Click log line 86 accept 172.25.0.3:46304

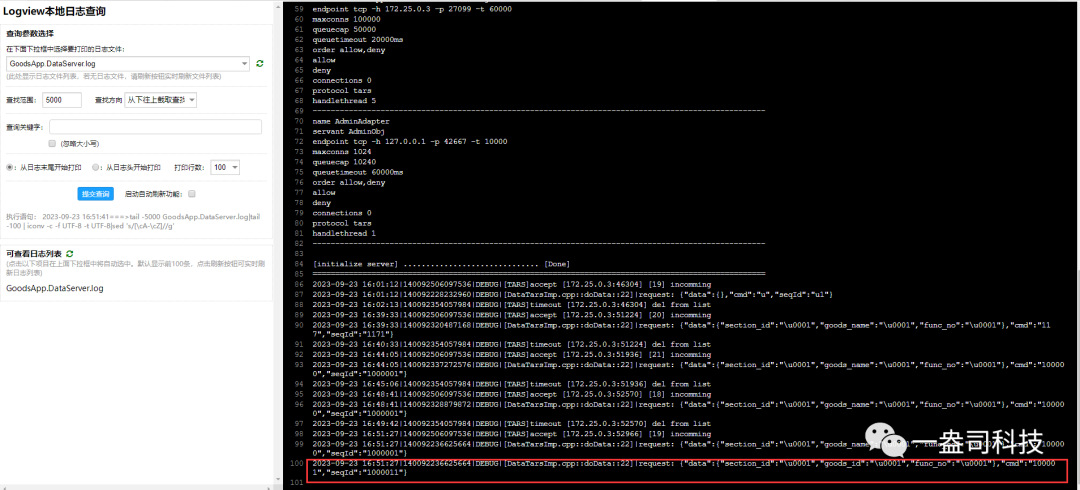pyautogui.click(x=511, y=284)
